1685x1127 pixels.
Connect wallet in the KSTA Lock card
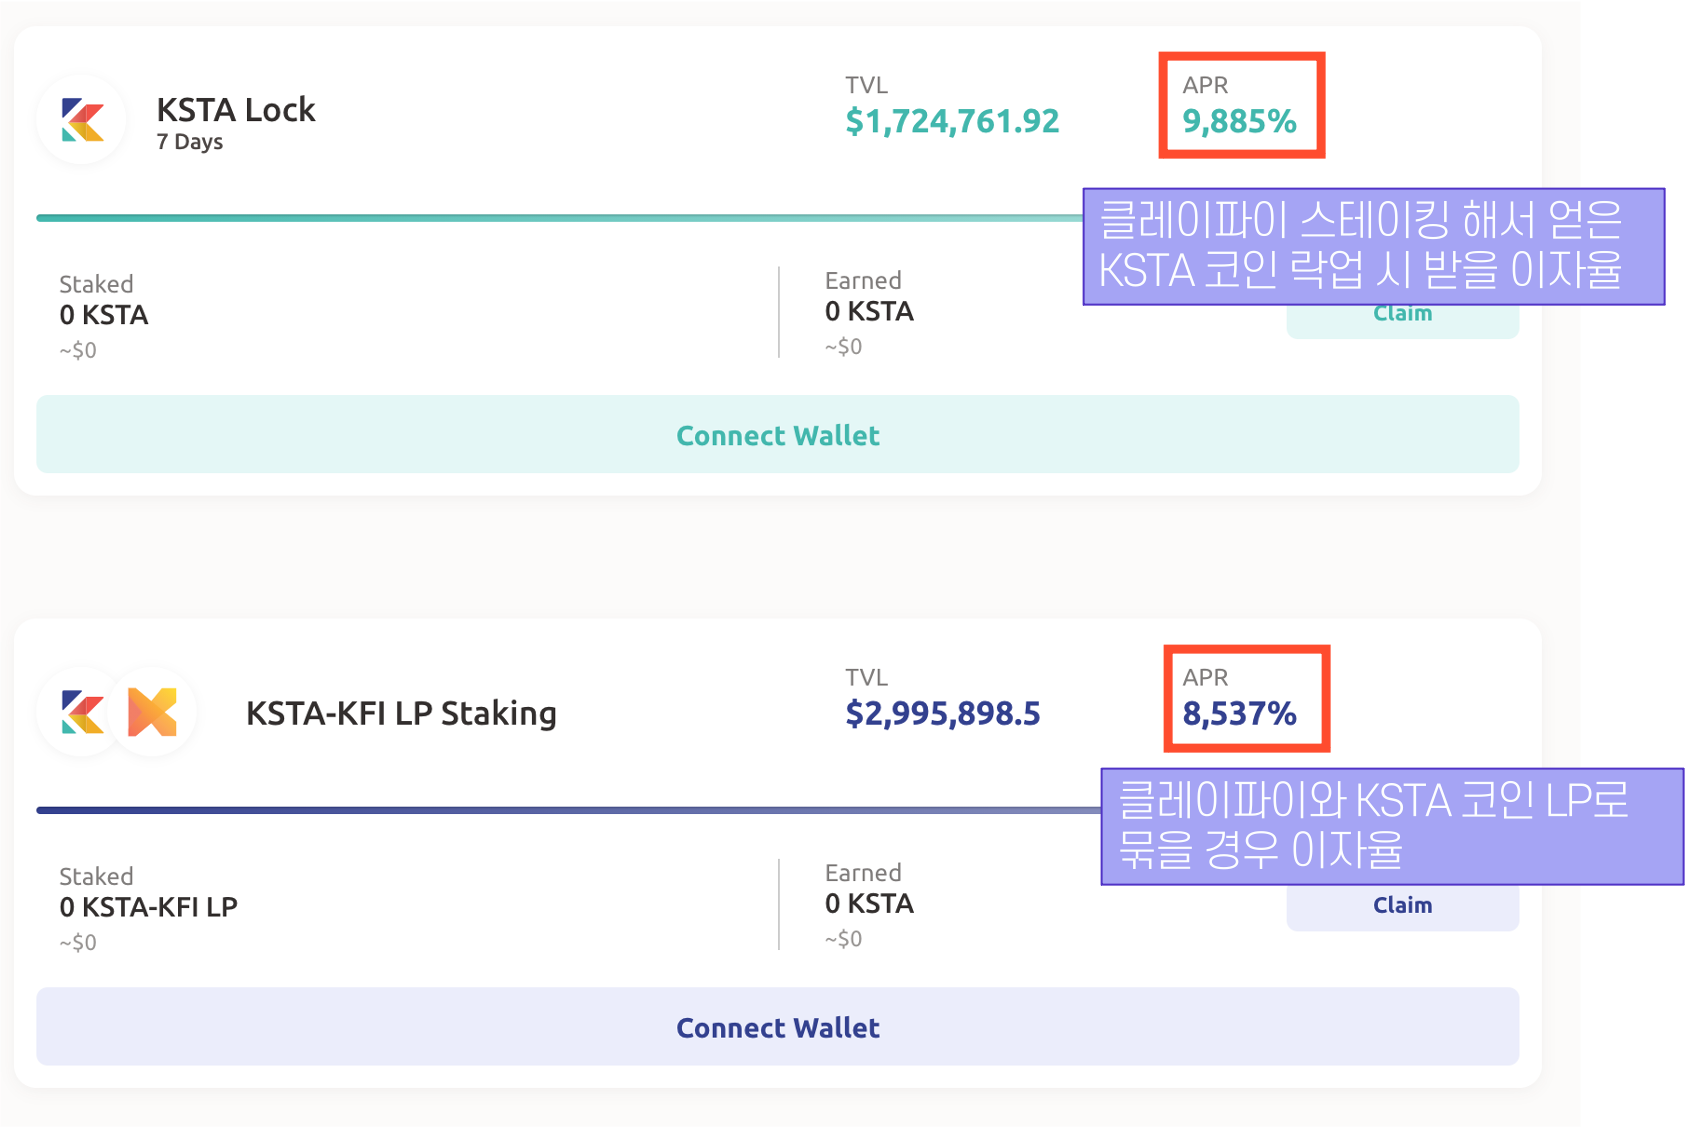coord(777,434)
